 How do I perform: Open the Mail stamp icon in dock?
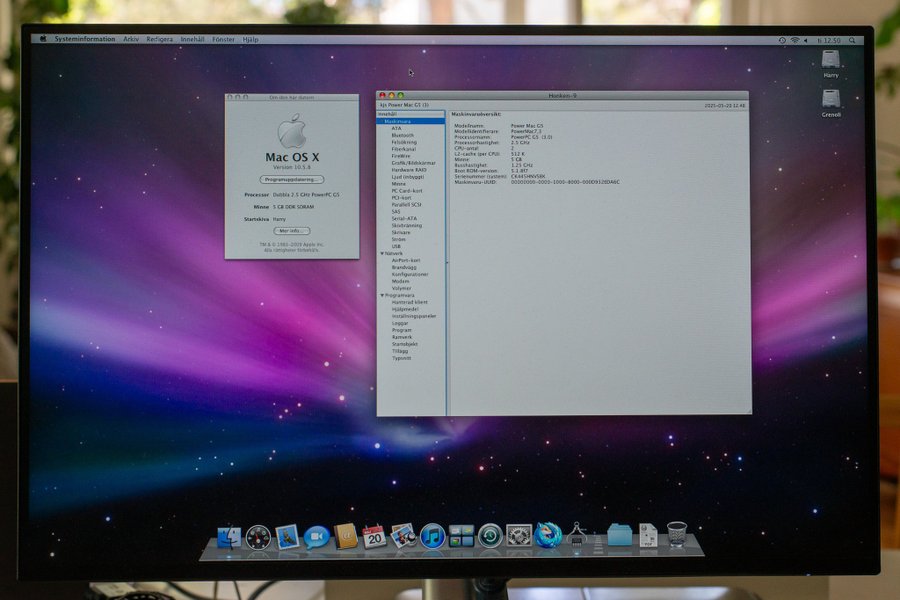287,537
